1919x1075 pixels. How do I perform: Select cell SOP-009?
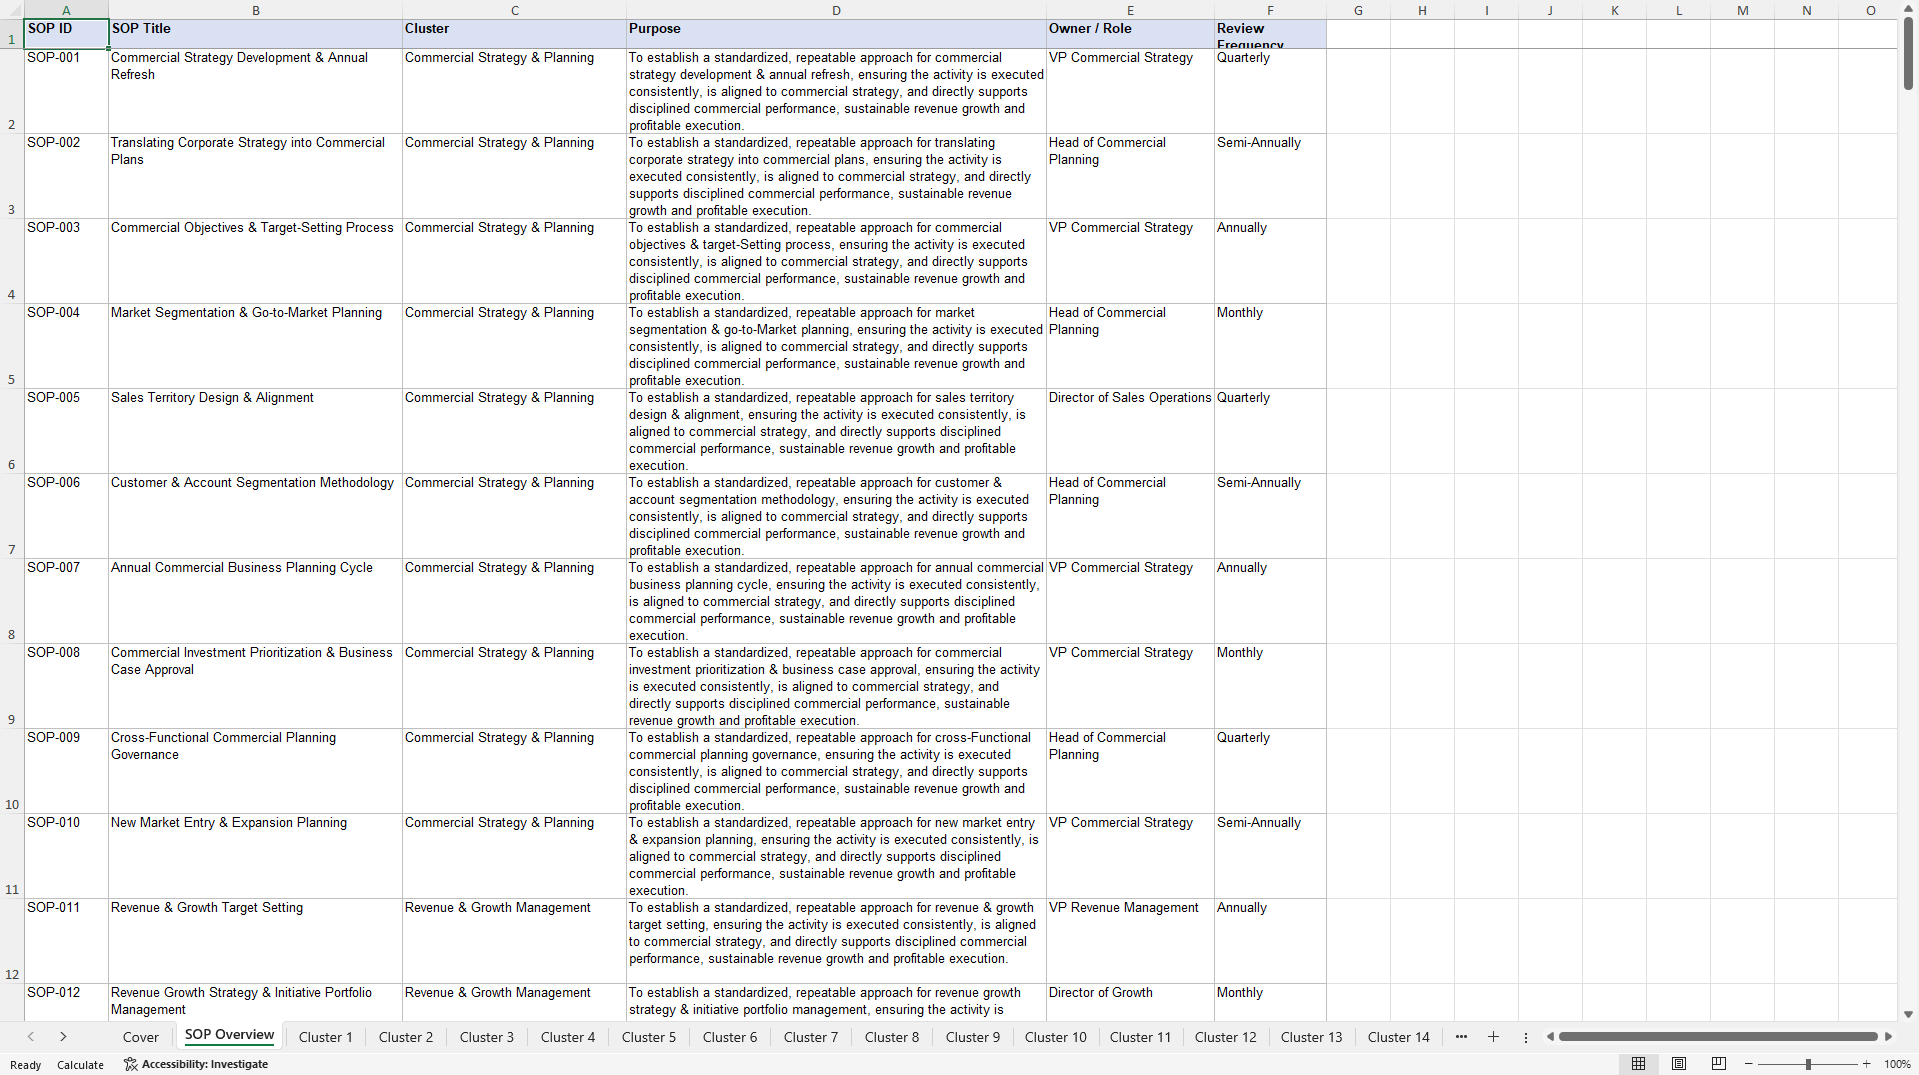point(66,771)
